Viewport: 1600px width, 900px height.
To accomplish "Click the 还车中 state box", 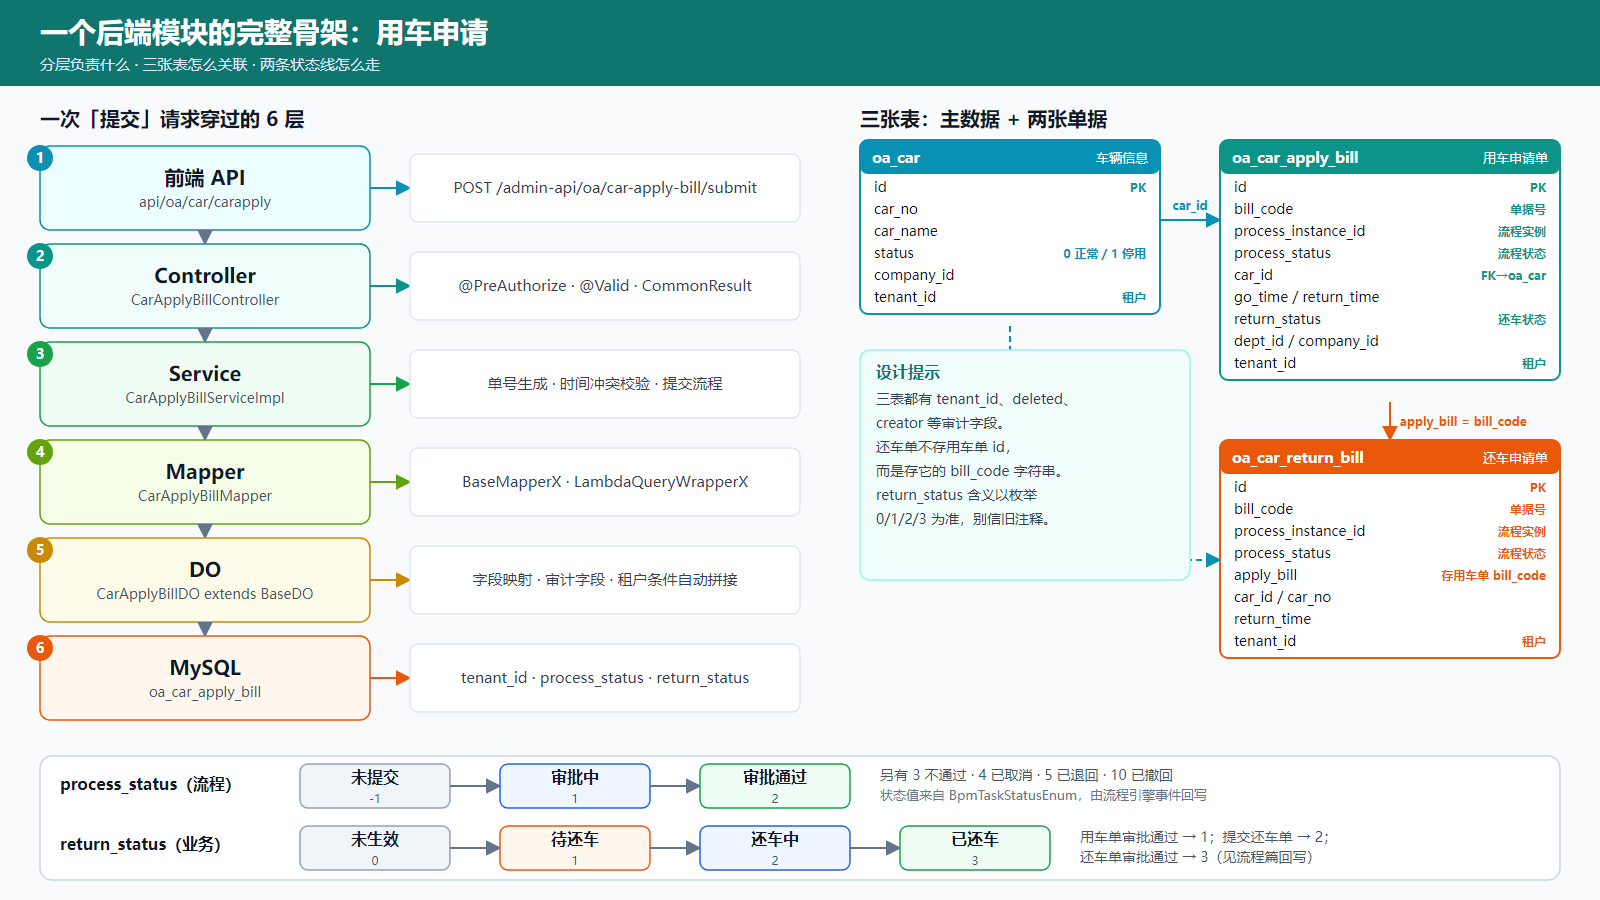I will pos(775,848).
